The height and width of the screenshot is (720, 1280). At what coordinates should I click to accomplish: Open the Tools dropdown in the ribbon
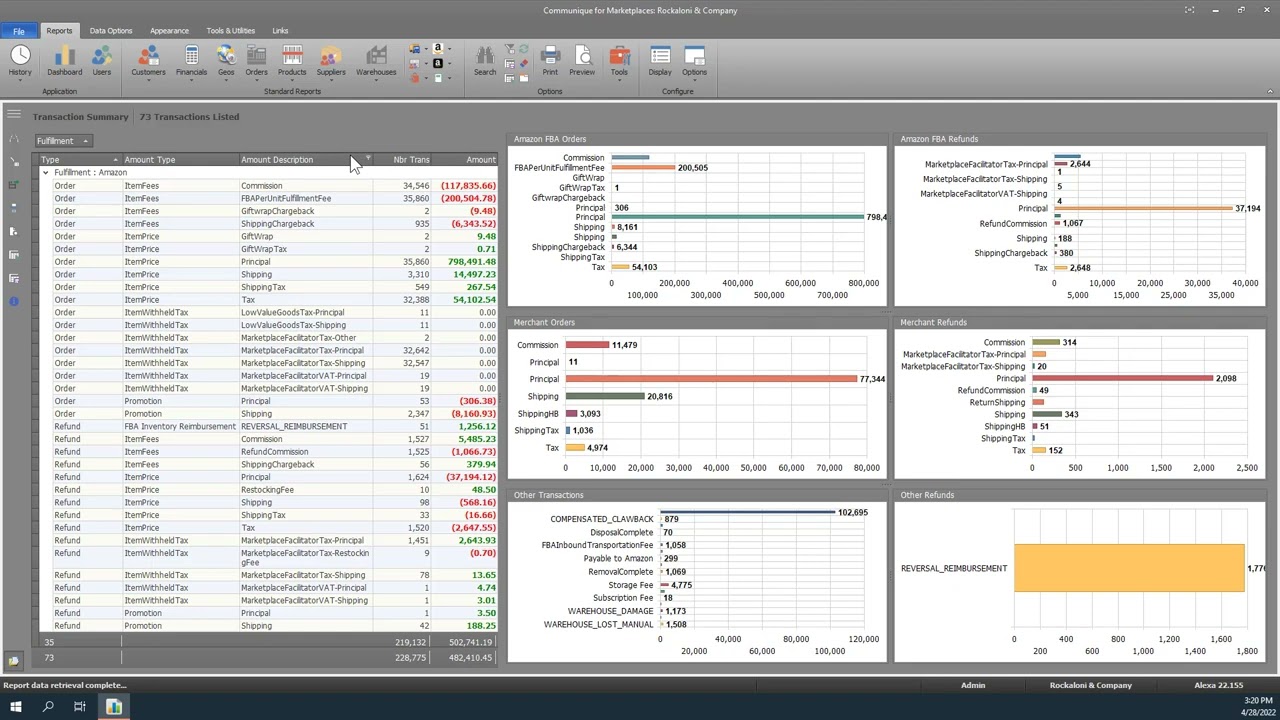pos(619,61)
